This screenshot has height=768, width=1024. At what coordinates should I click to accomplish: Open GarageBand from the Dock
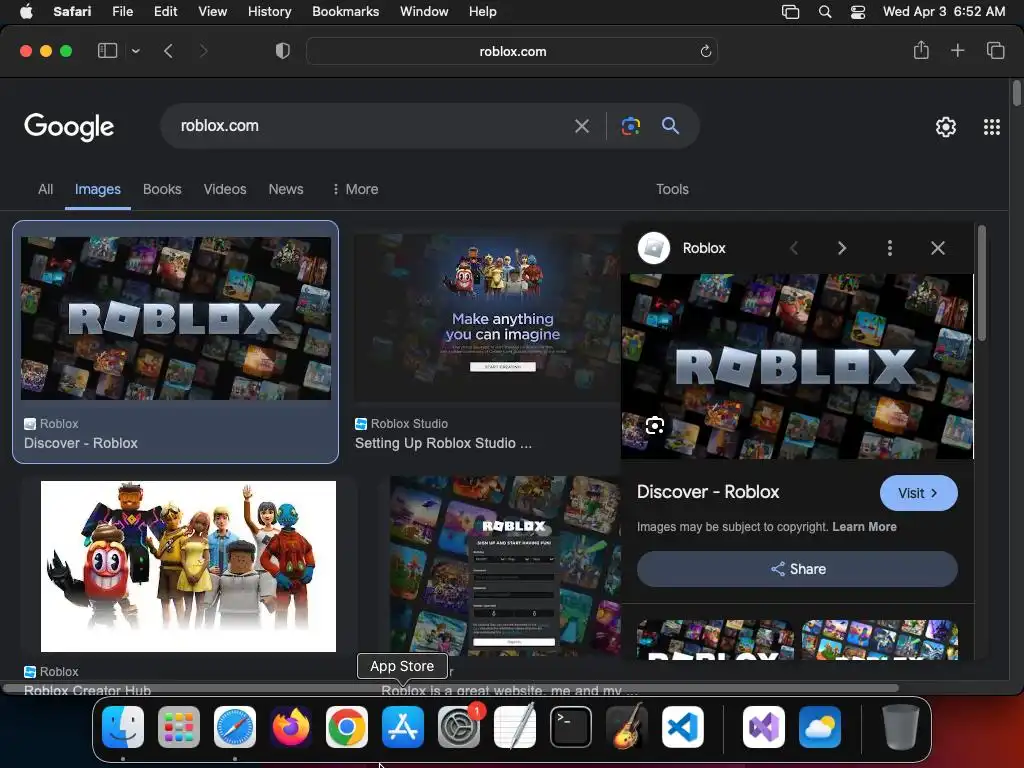pos(627,727)
